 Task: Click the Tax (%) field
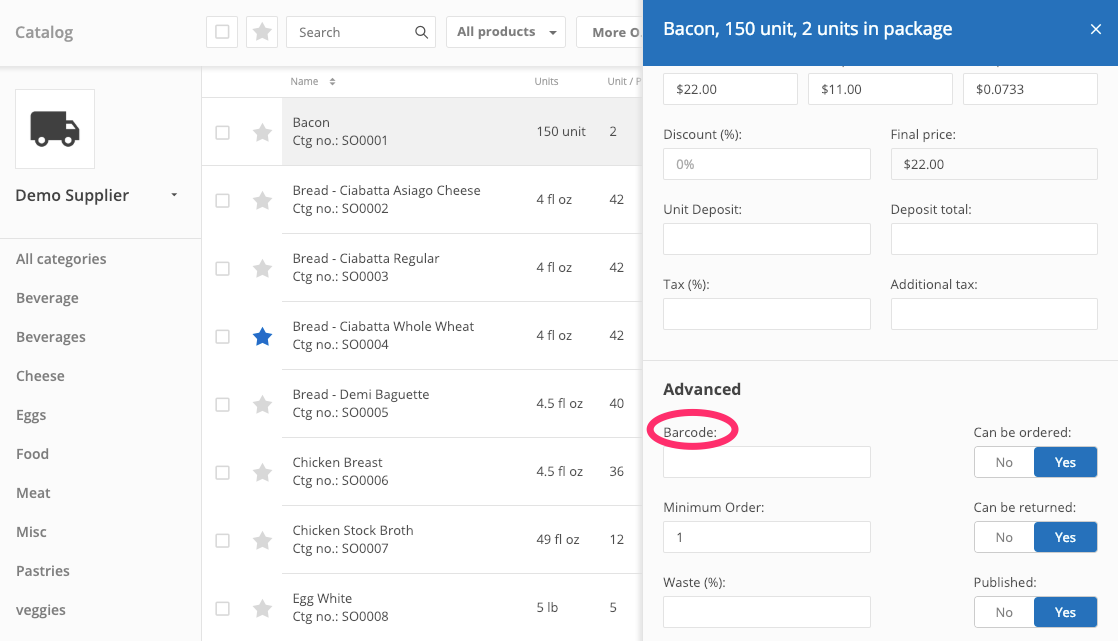click(766, 314)
